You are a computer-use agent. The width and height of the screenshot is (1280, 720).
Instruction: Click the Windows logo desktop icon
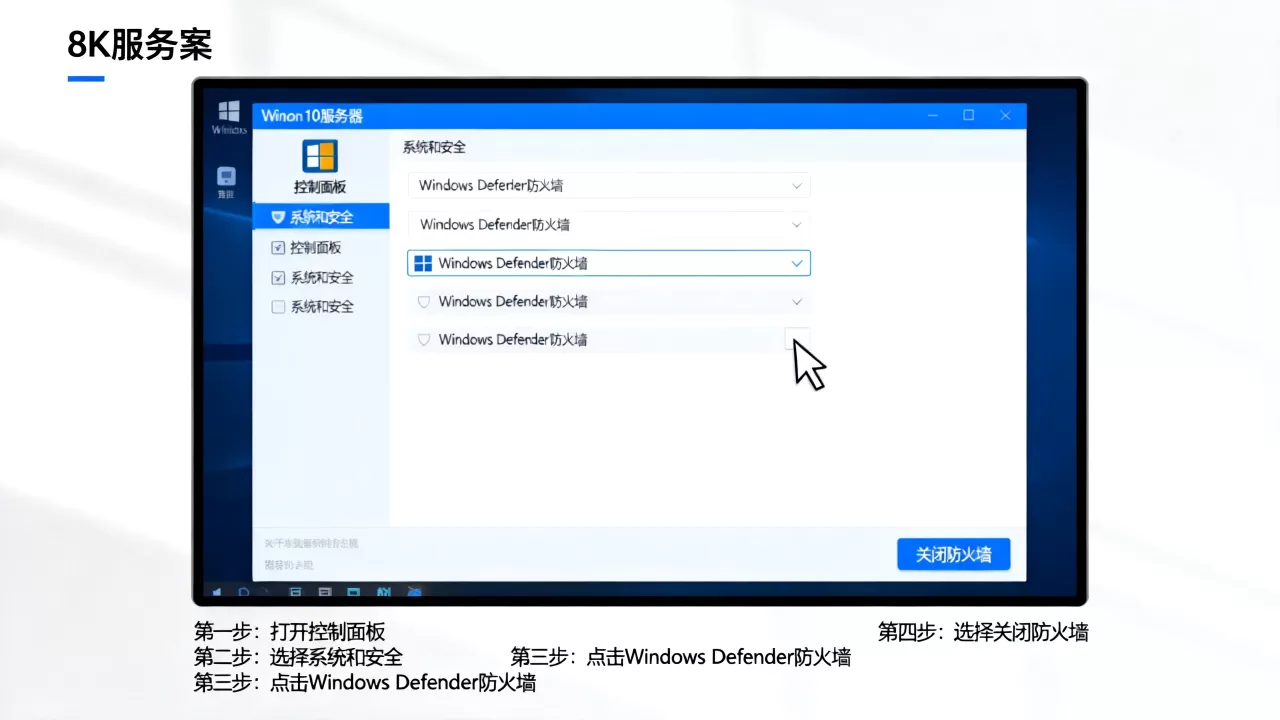pyautogui.click(x=229, y=110)
